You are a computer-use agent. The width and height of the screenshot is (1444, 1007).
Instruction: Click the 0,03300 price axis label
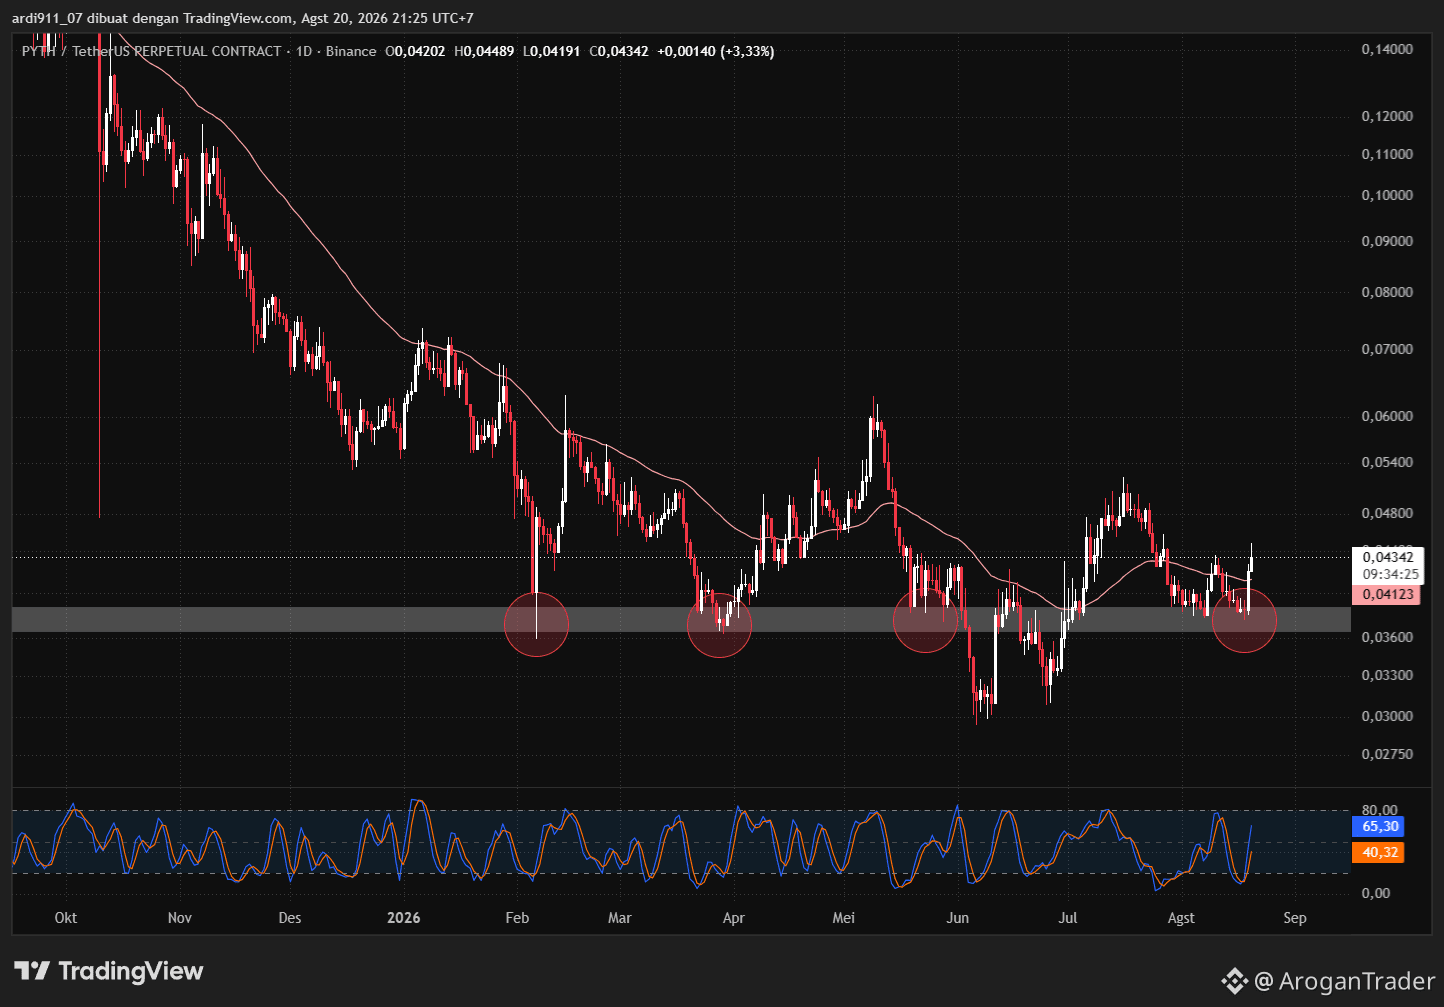[x=1388, y=675]
